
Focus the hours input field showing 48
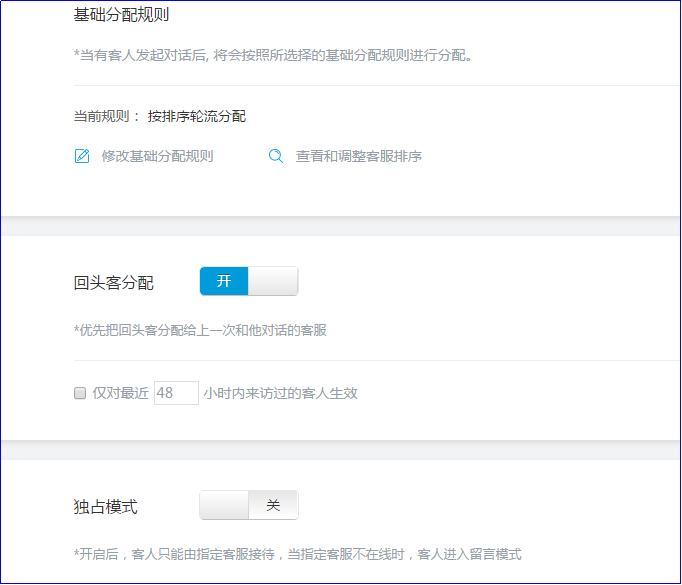pos(176,393)
